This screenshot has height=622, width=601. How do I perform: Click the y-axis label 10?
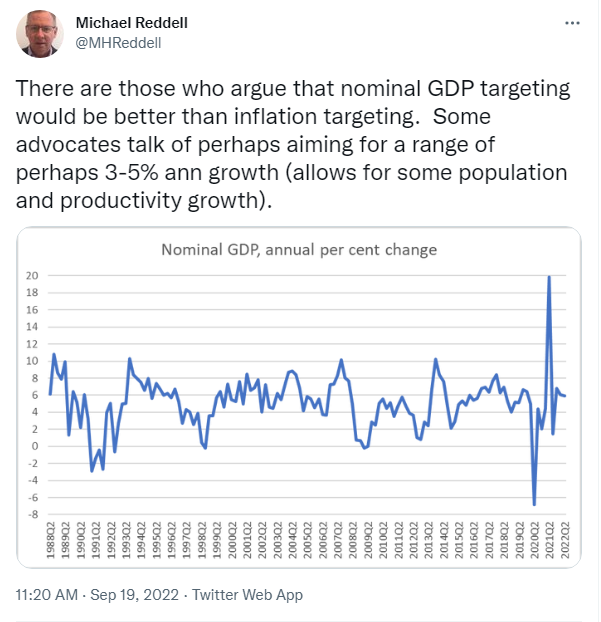click(33, 360)
